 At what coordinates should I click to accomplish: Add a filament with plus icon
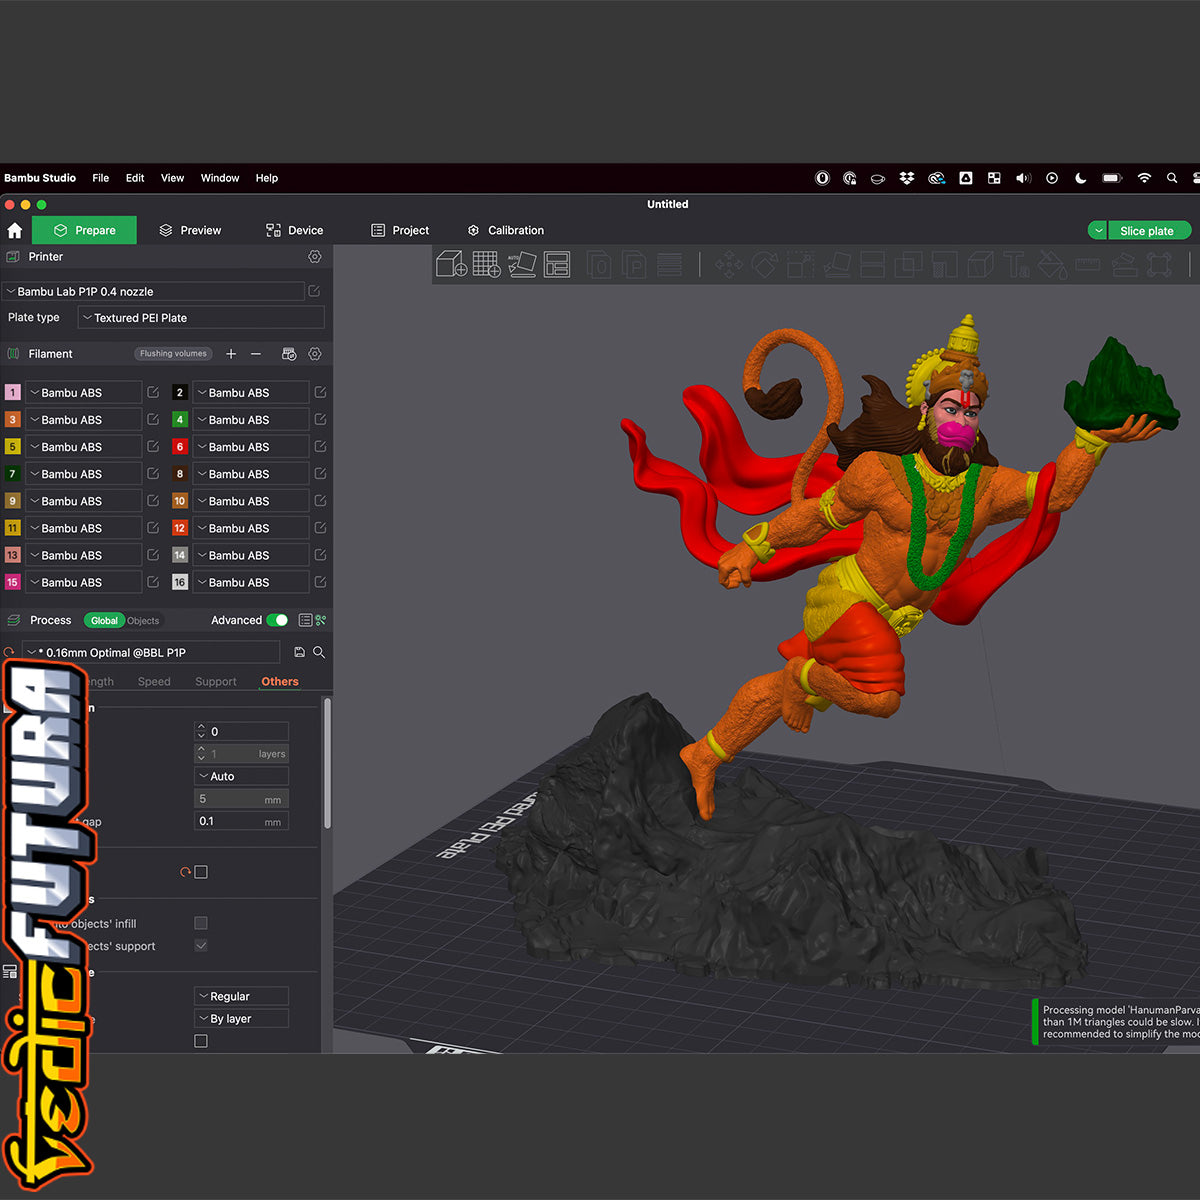click(x=231, y=354)
